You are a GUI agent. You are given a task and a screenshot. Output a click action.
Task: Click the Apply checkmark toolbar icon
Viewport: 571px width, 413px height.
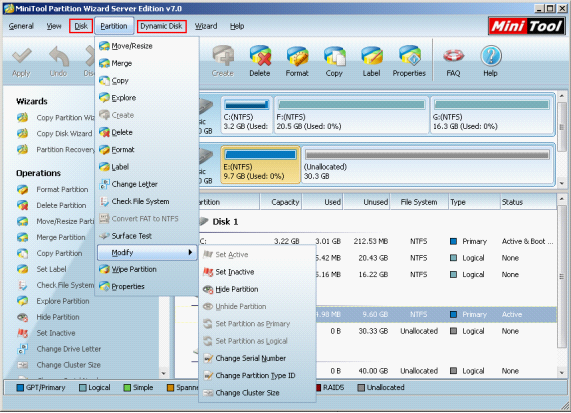pyautogui.click(x=21, y=56)
